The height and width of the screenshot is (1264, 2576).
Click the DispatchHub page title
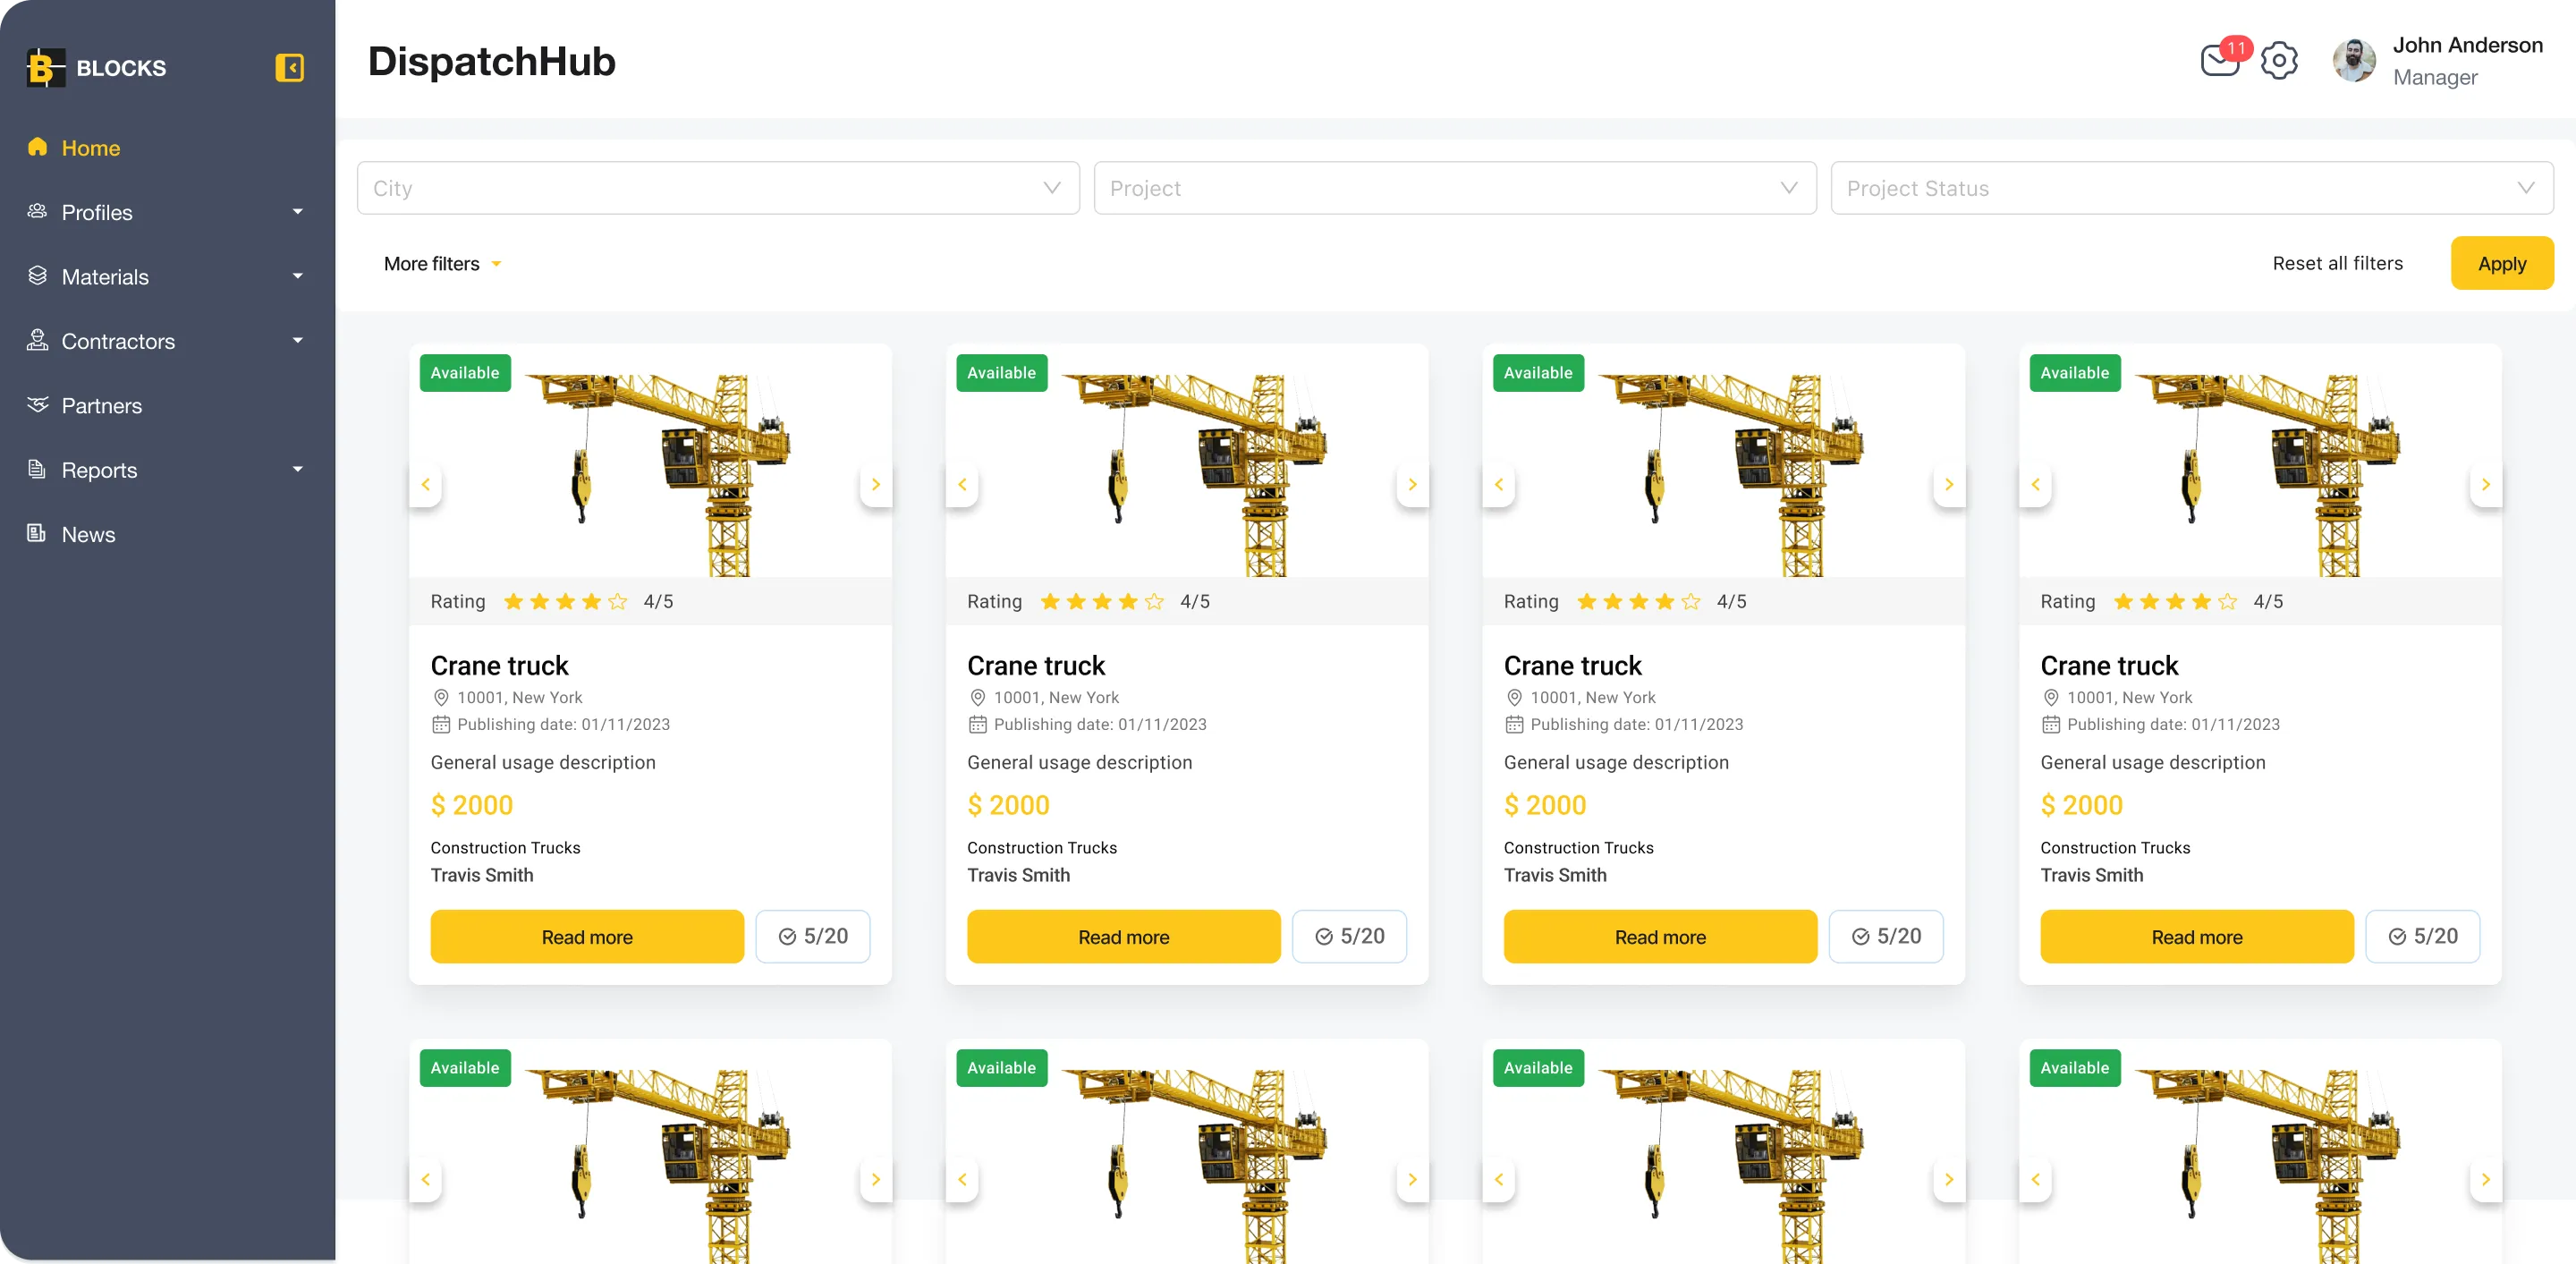coord(491,61)
